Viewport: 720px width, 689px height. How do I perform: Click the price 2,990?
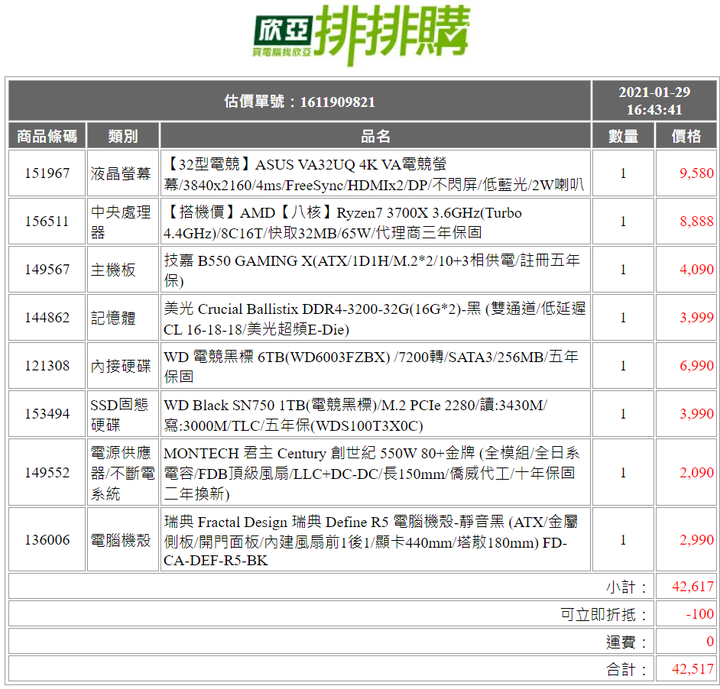coord(697,540)
